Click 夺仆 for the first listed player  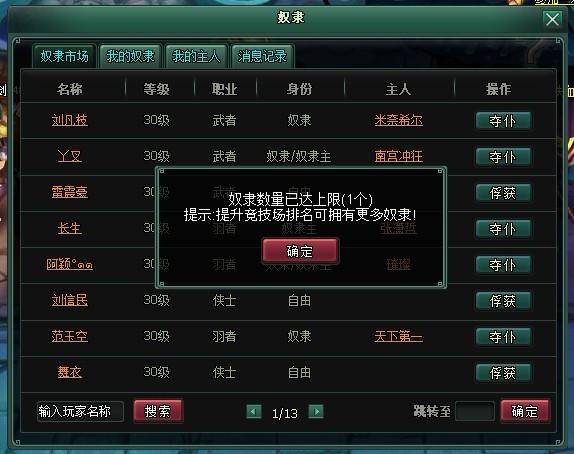(503, 121)
